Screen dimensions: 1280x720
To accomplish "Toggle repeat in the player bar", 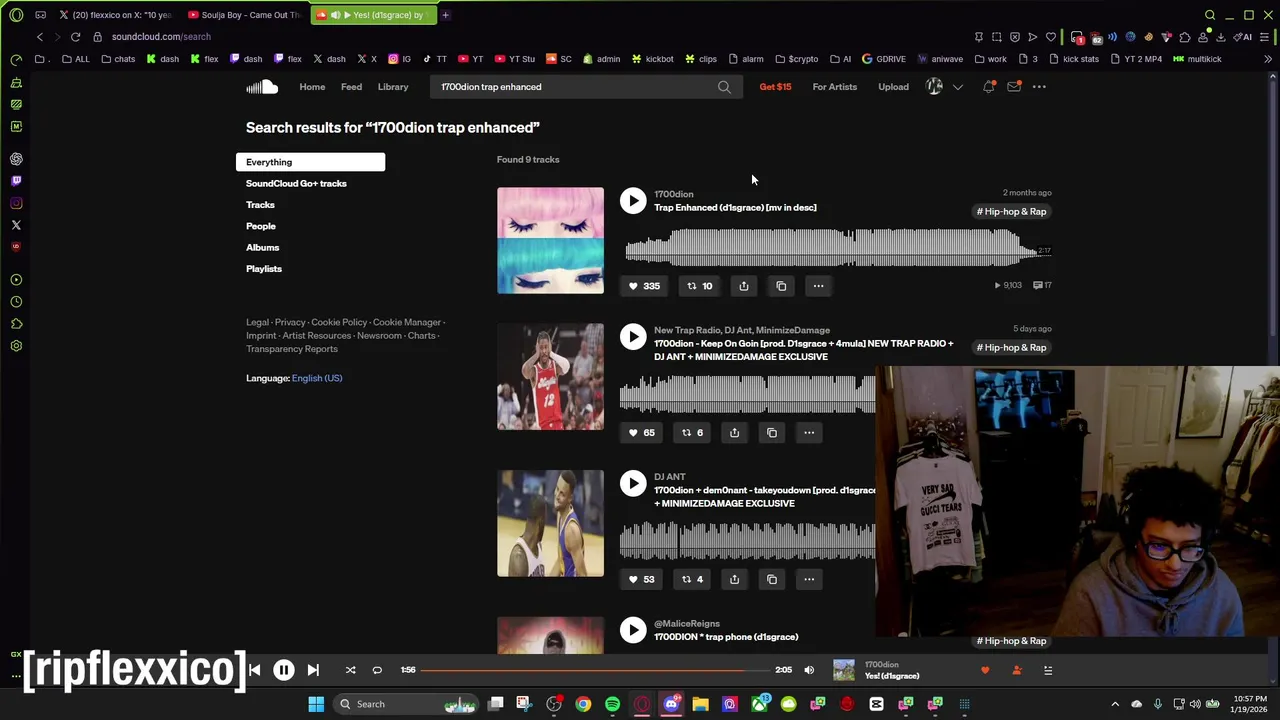I will (x=377, y=670).
